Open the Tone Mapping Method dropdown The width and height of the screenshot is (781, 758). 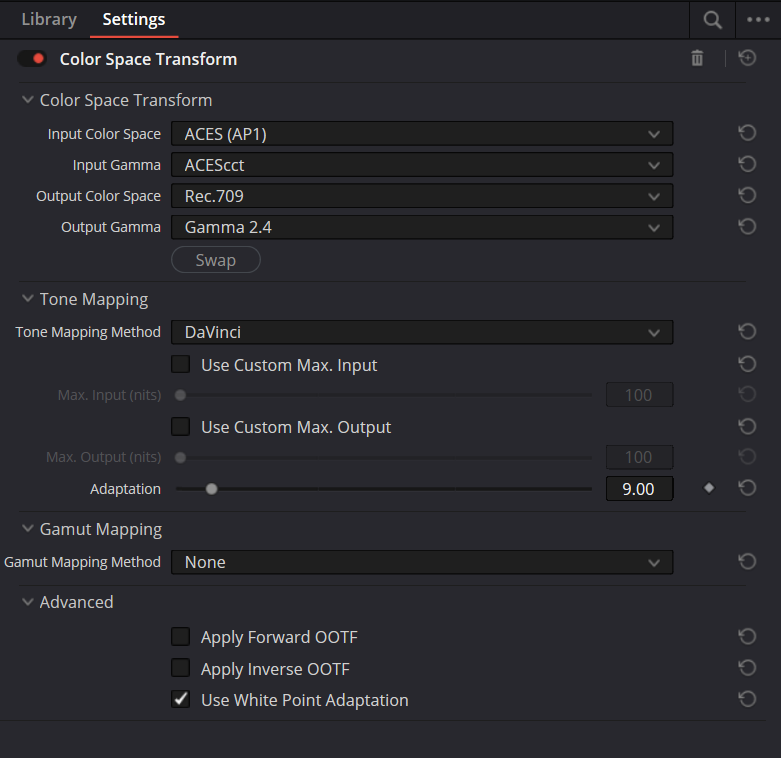coord(422,332)
